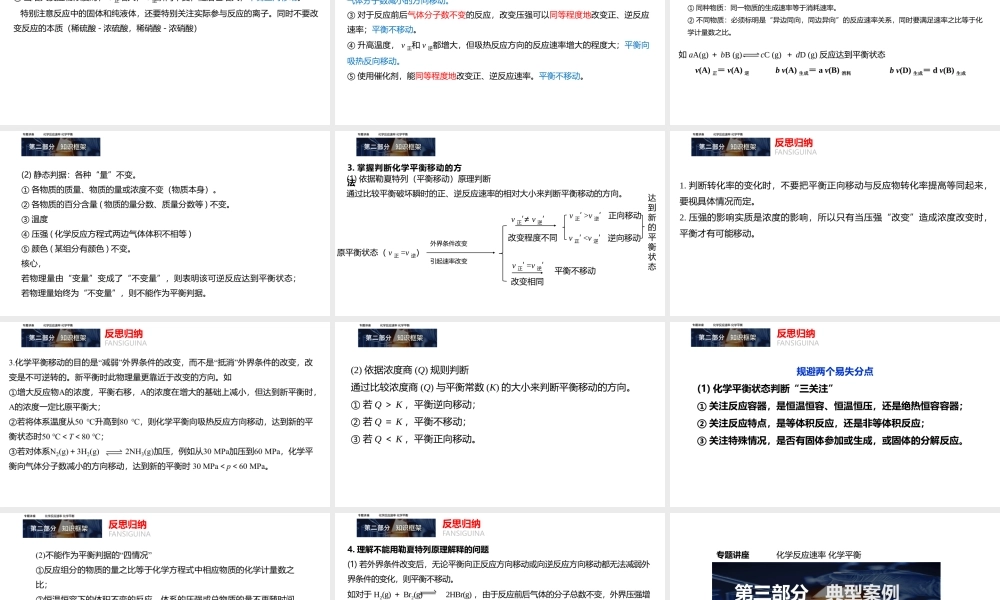Click heading (2) 静态判据：各种“量”不变
This screenshot has width=1000, height=600.
coord(79,175)
